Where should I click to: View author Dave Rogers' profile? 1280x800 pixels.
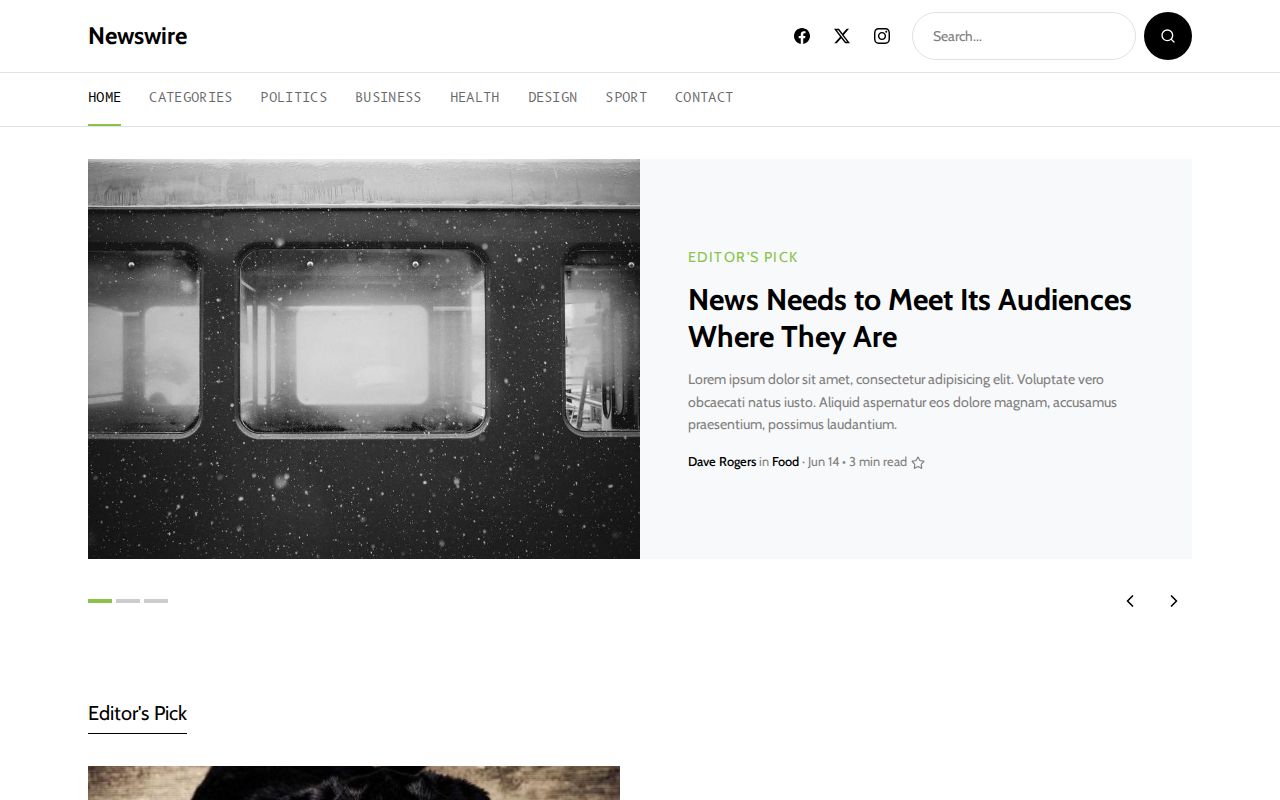[722, 462]
